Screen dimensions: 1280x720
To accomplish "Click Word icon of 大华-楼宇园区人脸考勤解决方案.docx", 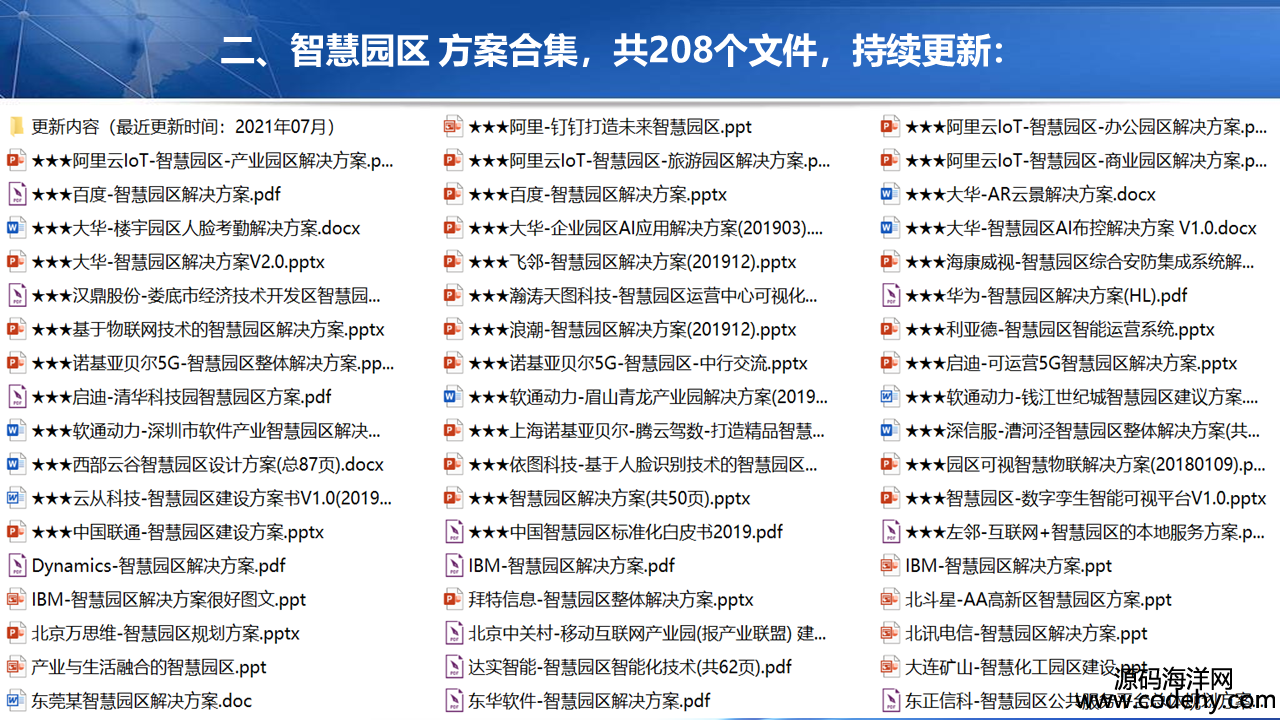I will [16, 228].
